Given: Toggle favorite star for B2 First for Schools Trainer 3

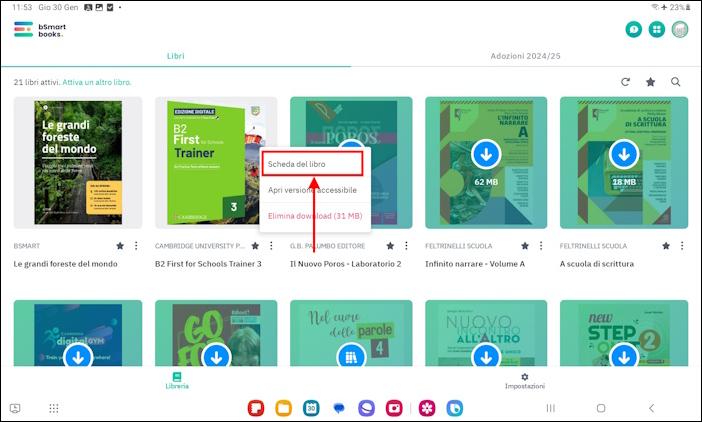Looking at the screenshot, I should [255, 246].
